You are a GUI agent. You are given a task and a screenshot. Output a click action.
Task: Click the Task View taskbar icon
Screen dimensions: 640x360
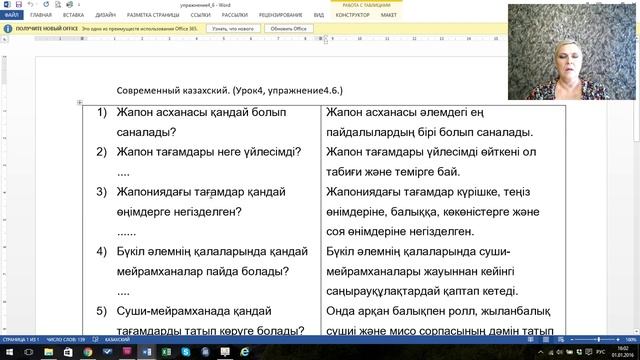pyautogui.click(x=29, y=352)
